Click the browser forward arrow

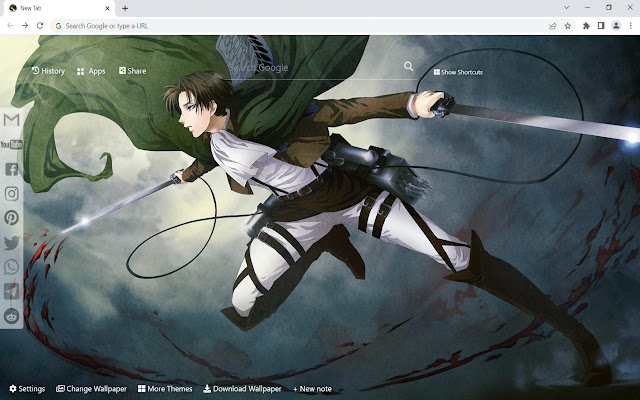(x=25, y=26)
